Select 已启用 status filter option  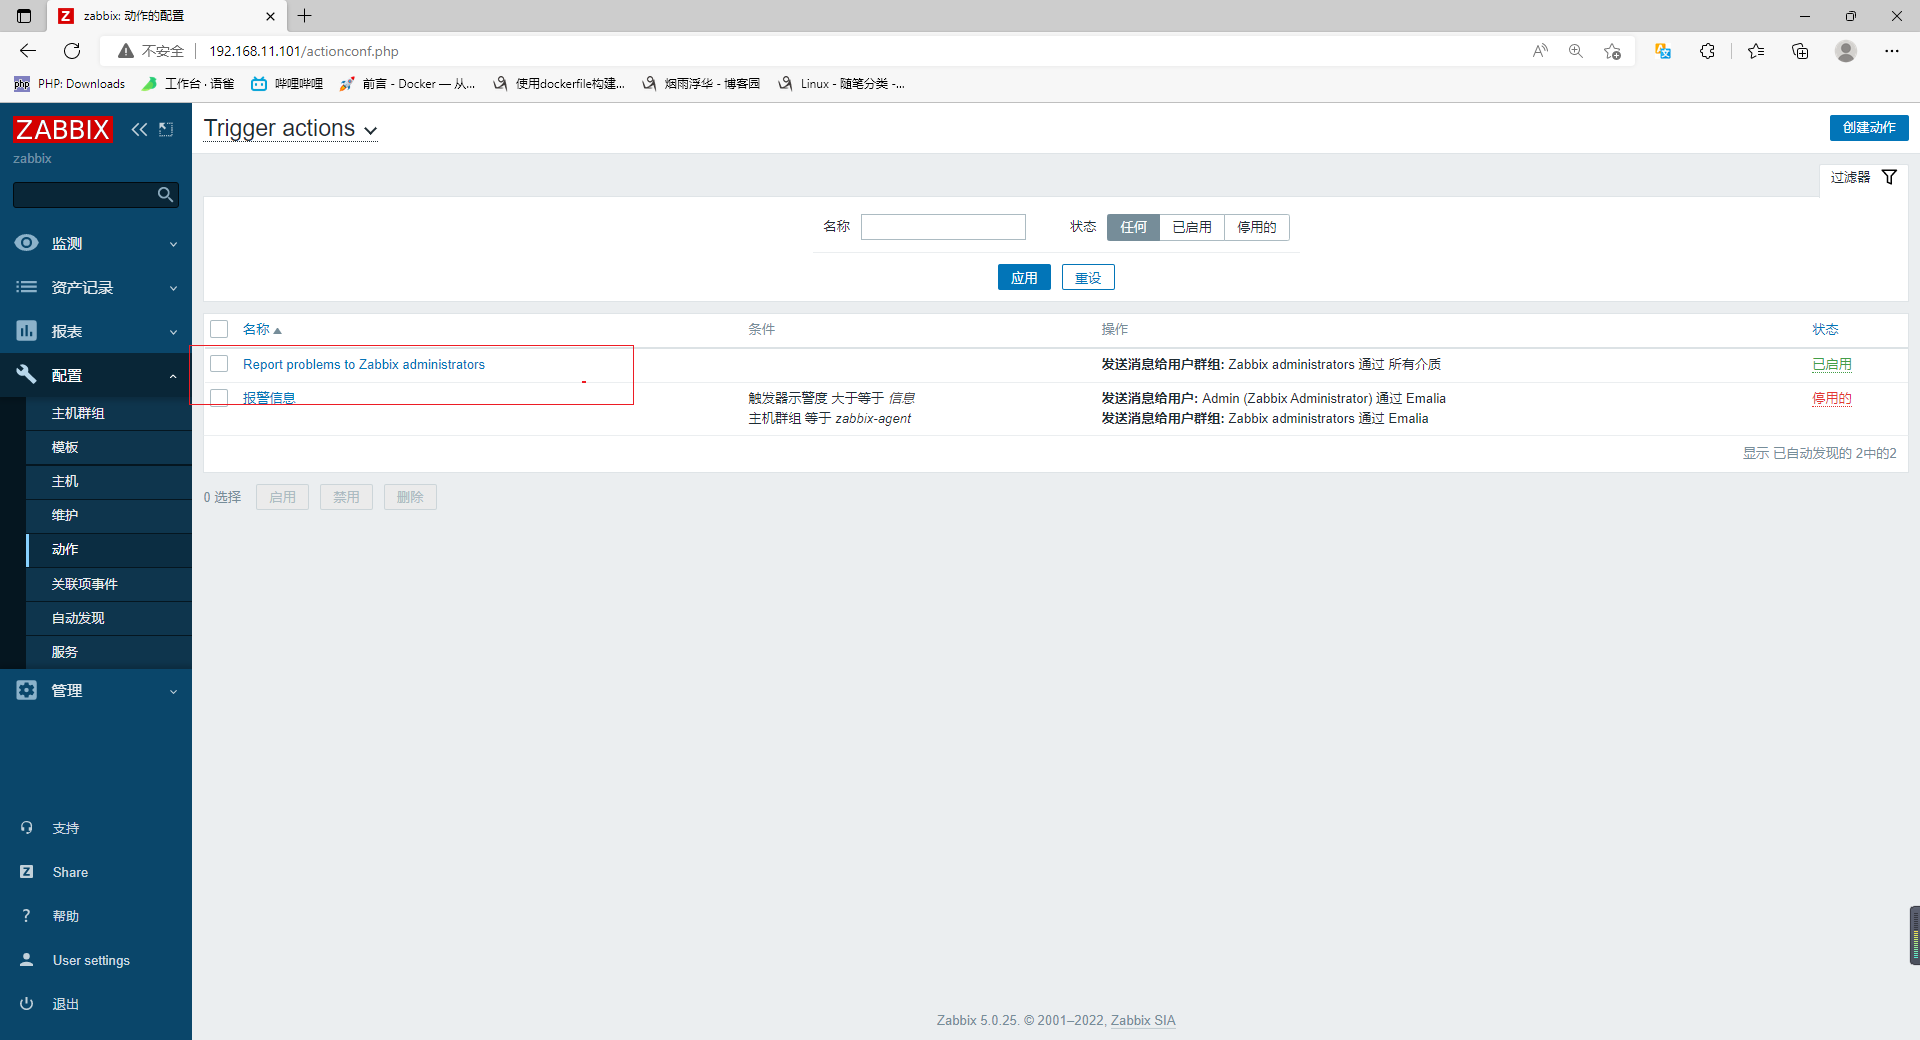click(1192, 227)
